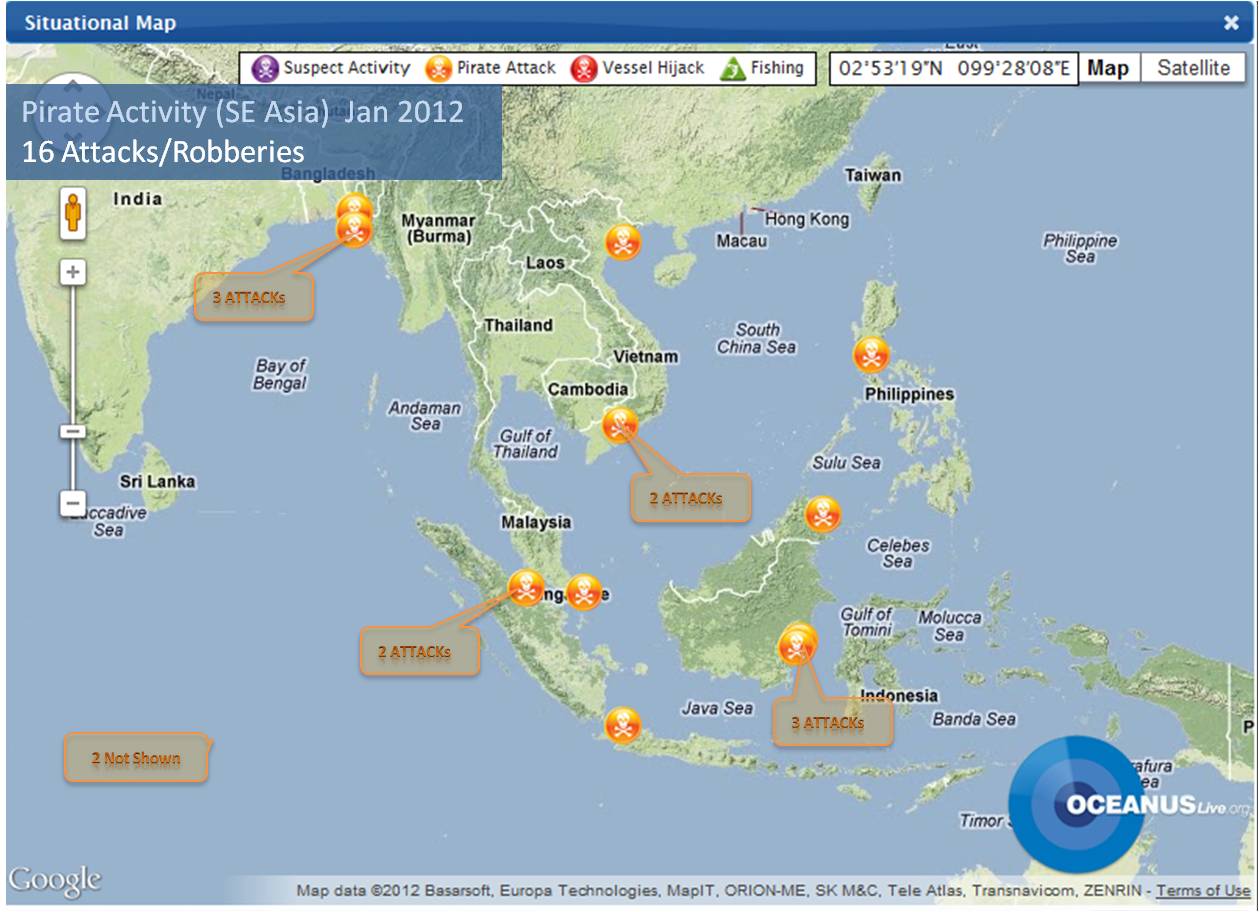Click the South China Sea label
The height and width of the screenshot is (912, 1259).
pos(757,338)
